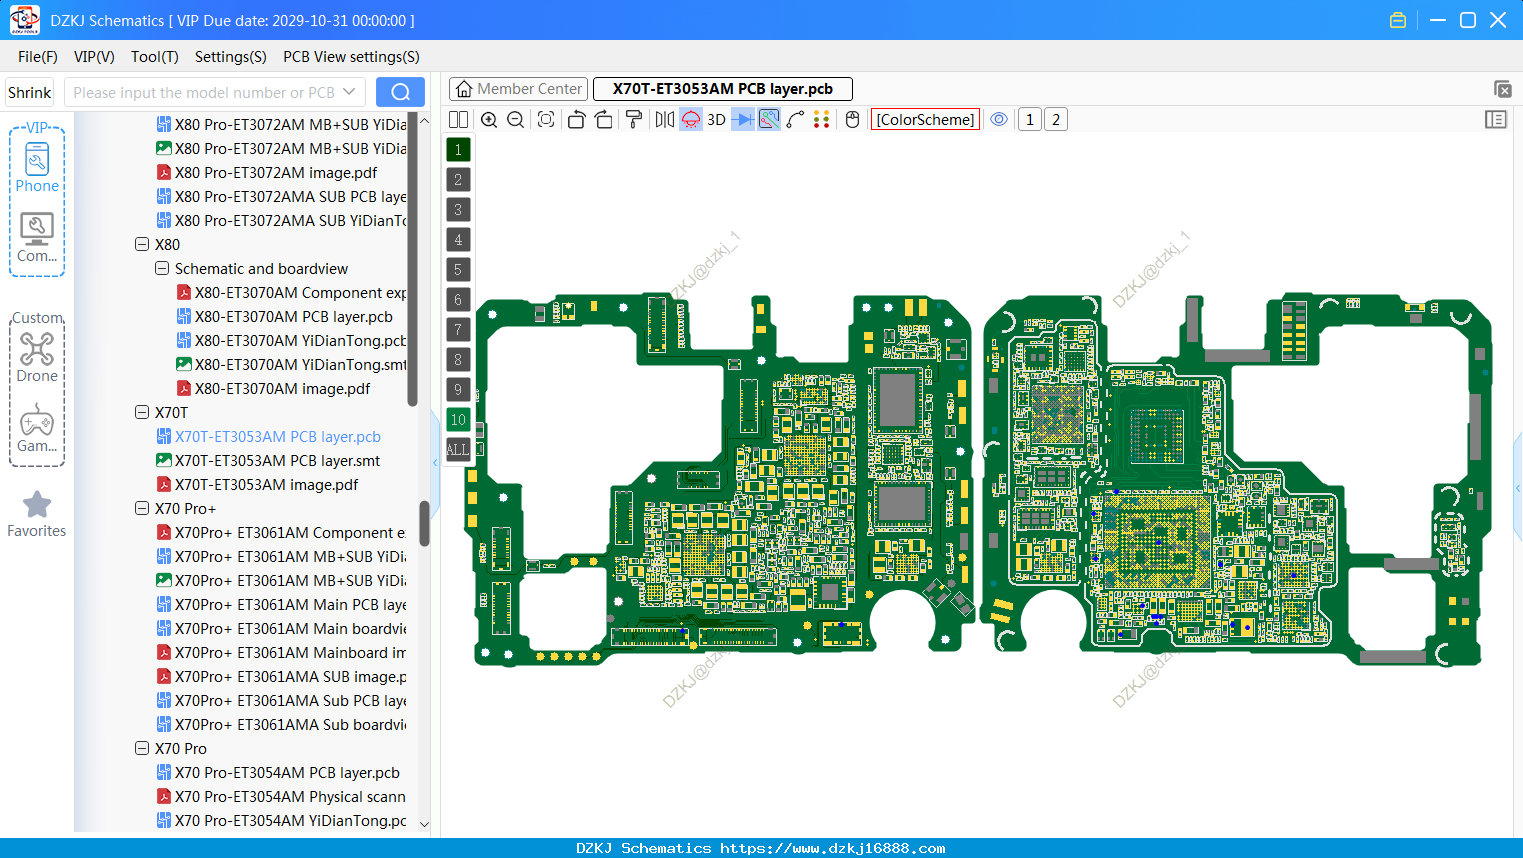Viewport: 1523px width, 858px height.
Task: Open the Game console category
Action: pyautogui.click(x=37, y=429)
